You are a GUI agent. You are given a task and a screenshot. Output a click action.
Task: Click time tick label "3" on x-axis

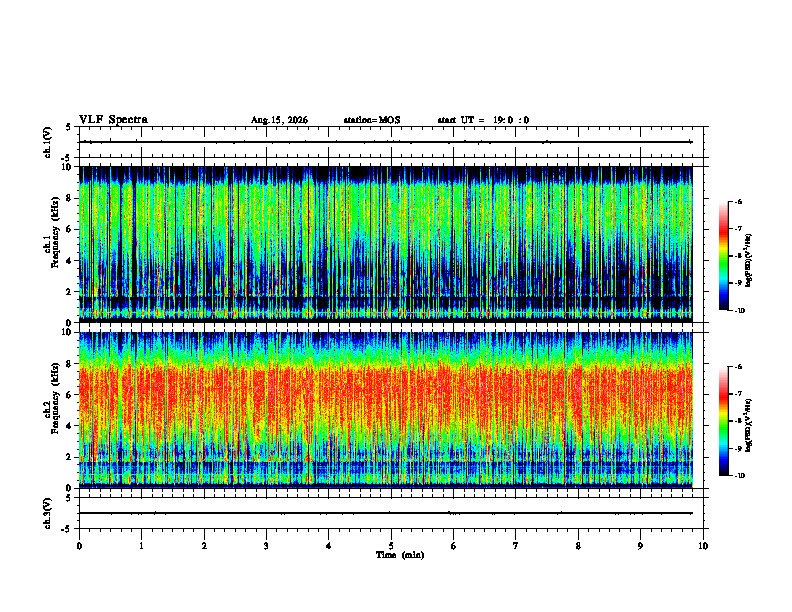(266, 546)
